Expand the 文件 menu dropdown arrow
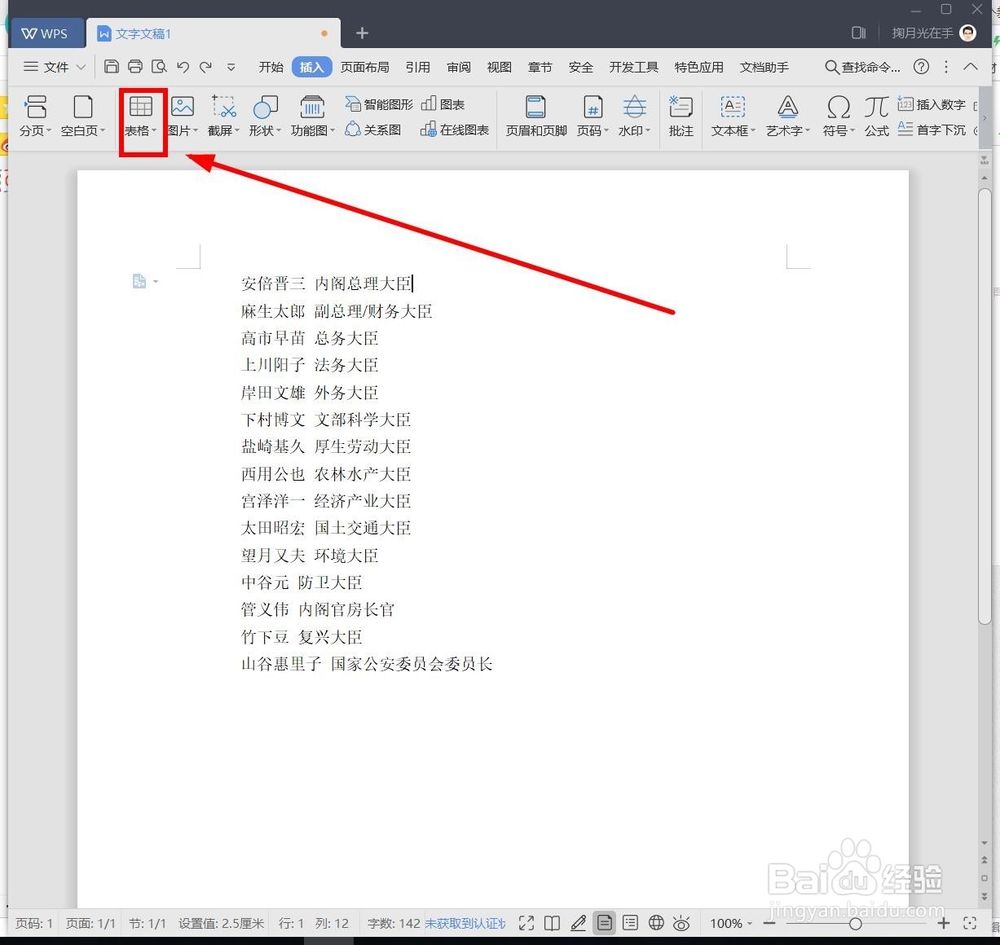The image size is (1000, 945). 81,66
